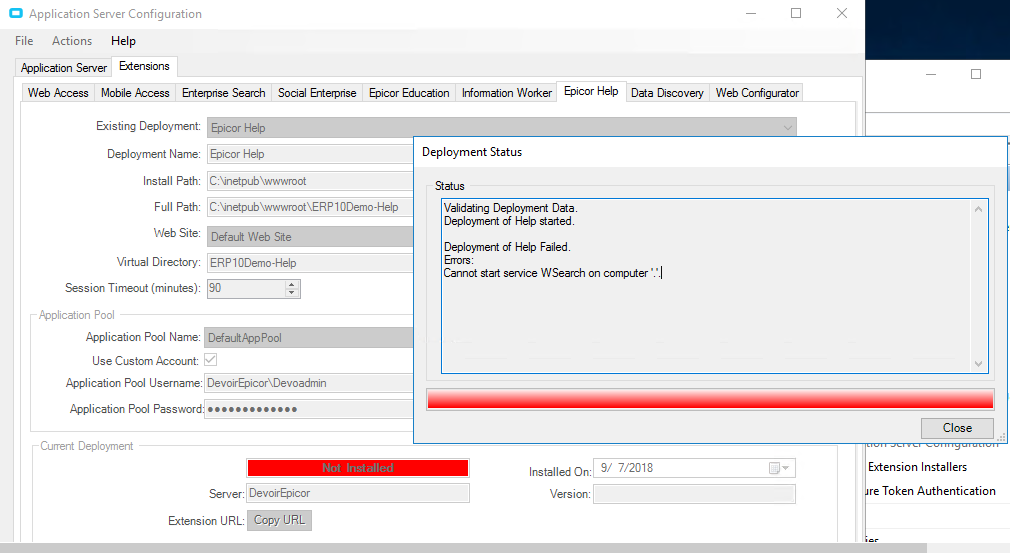Minimize the background window
The width and height of the screenshot is (1010, 553).
pyautogui.click(x=931, y=75)
